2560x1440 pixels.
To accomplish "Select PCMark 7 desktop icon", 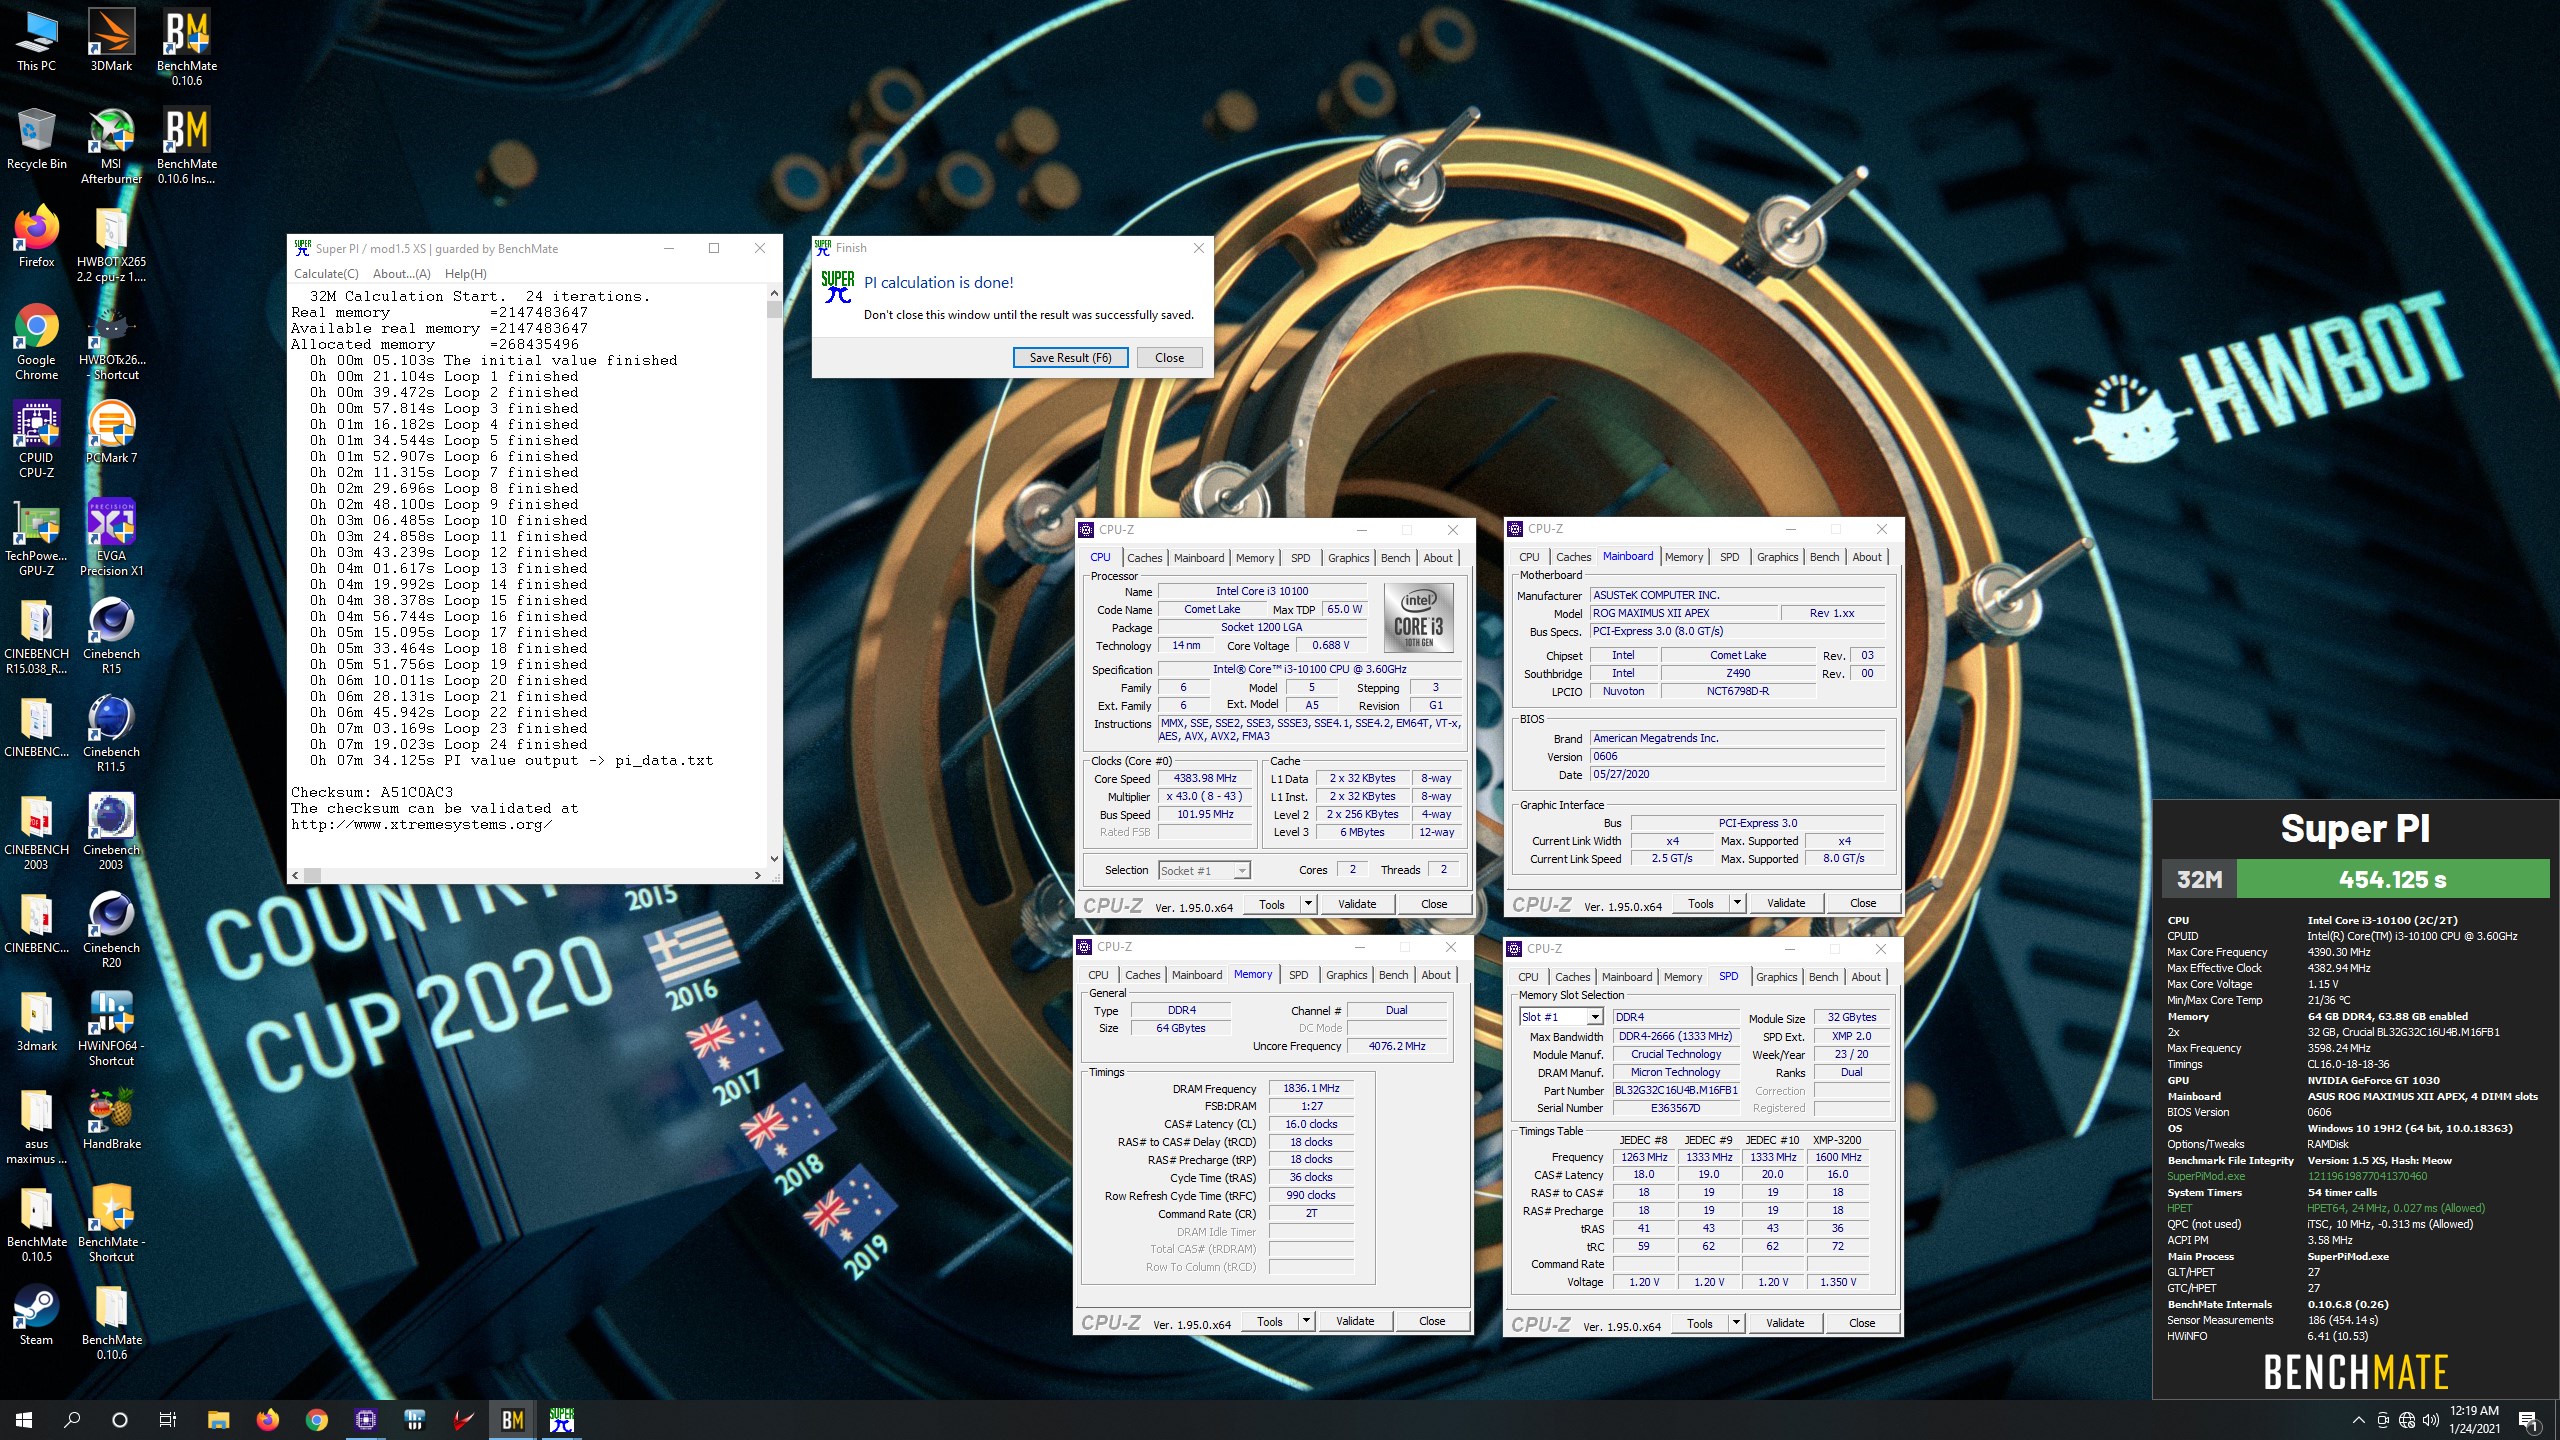I will pos(111,432).
